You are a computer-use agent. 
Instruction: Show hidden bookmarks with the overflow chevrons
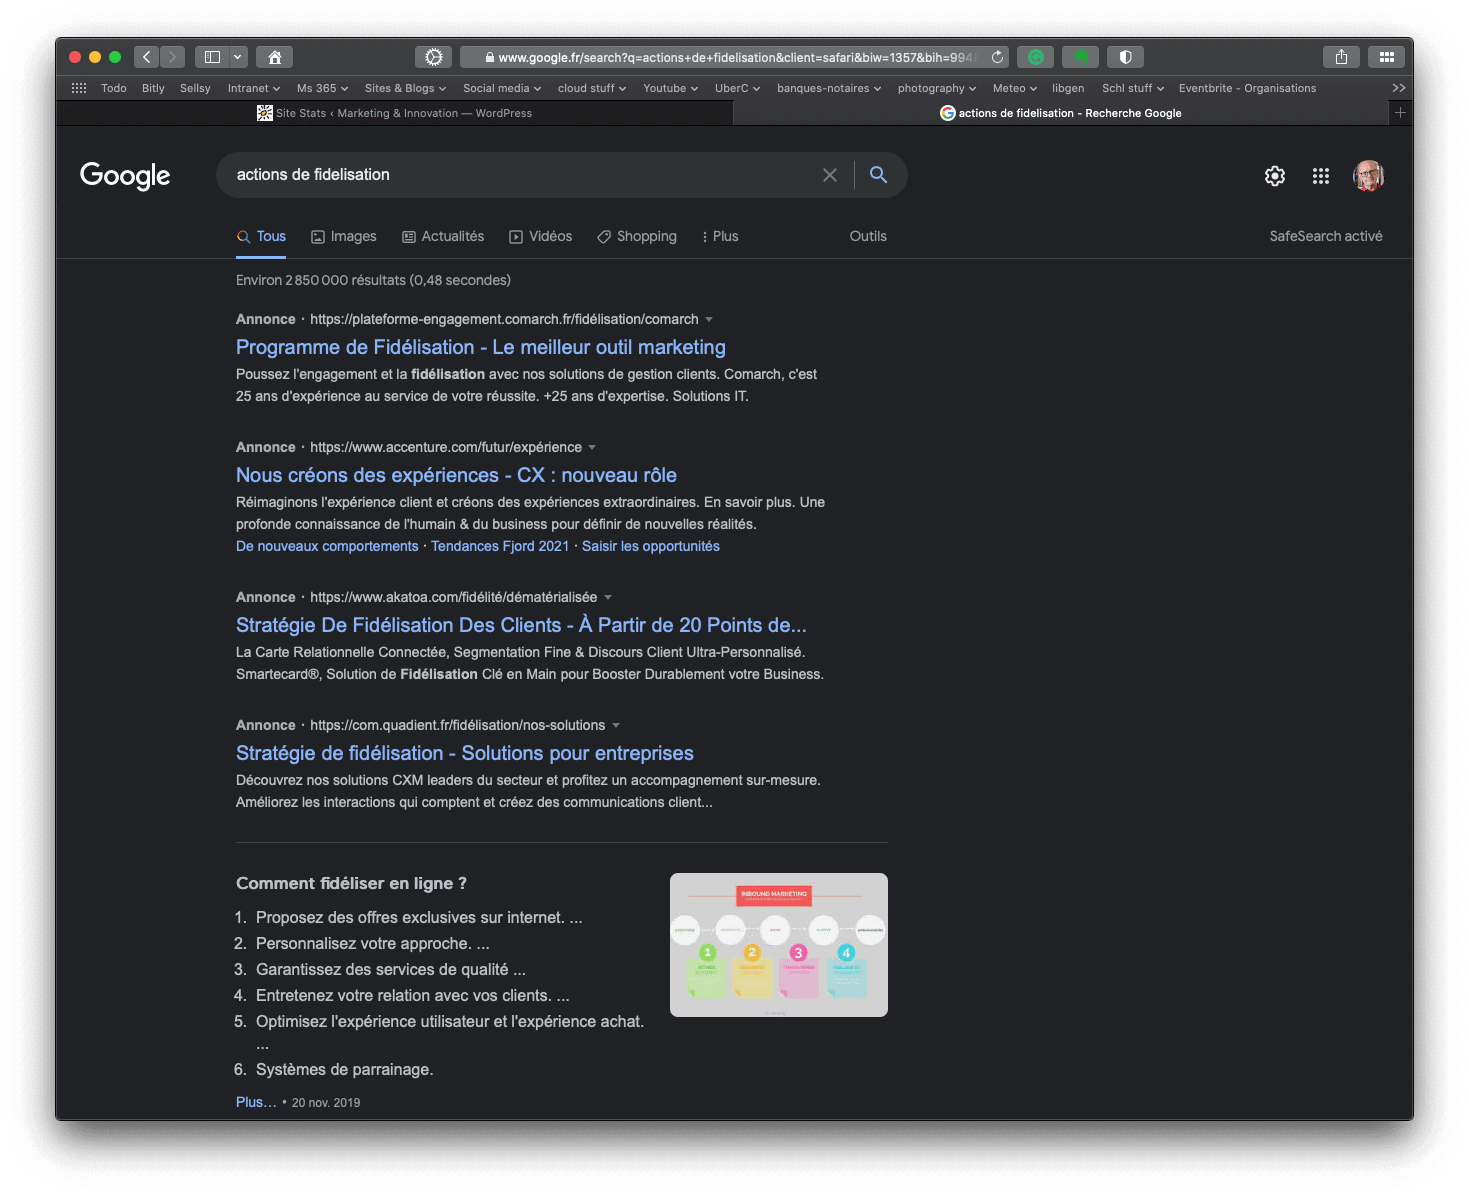coord(1399,88)
